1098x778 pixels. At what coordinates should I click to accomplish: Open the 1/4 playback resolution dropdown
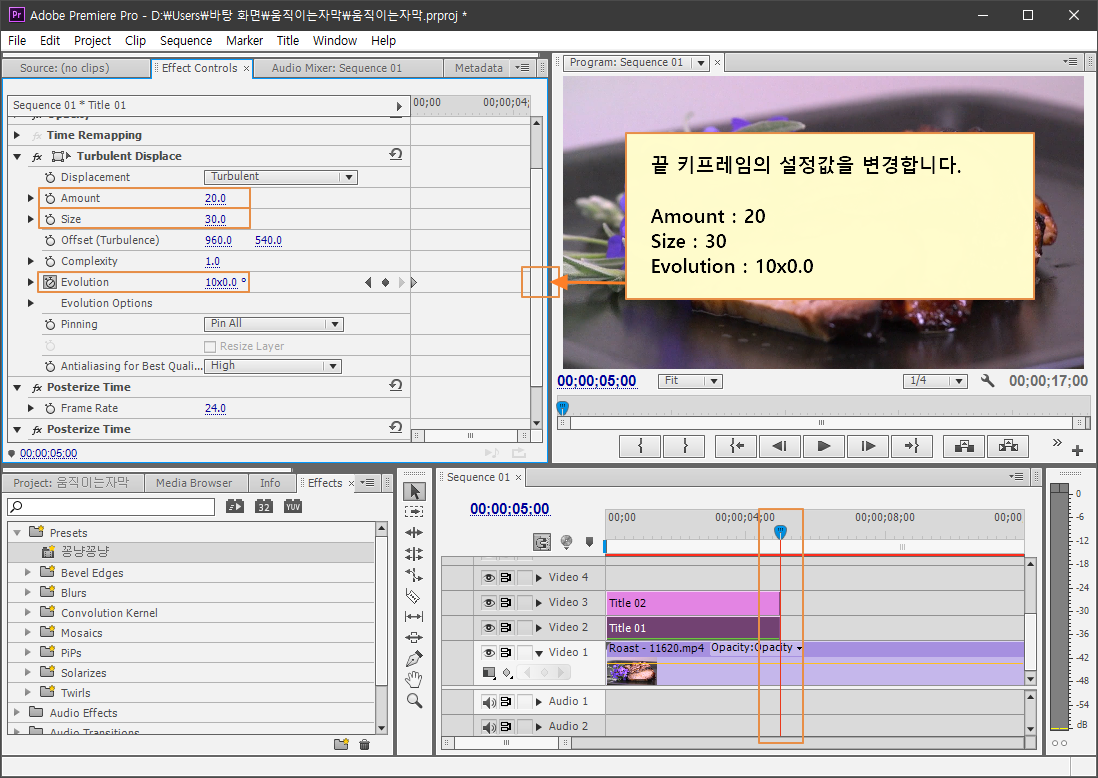tap(935, 381)
